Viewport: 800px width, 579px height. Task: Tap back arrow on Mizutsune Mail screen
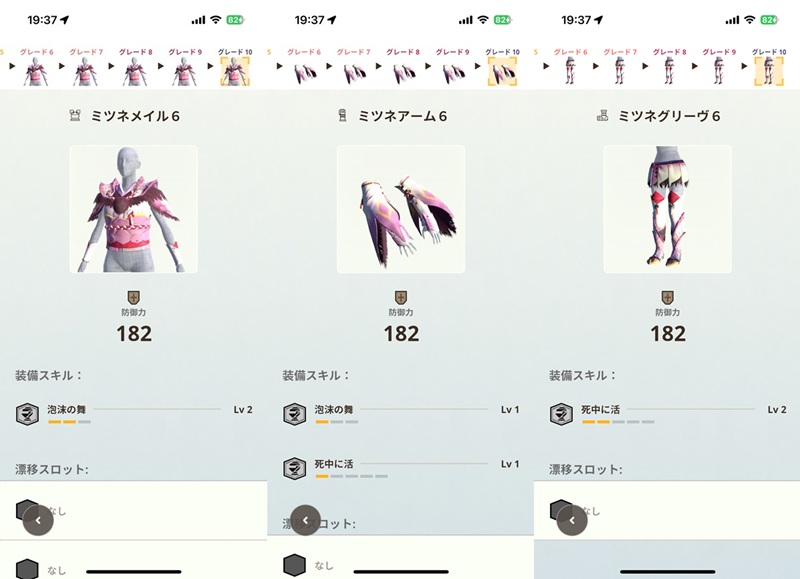[38, 520]
